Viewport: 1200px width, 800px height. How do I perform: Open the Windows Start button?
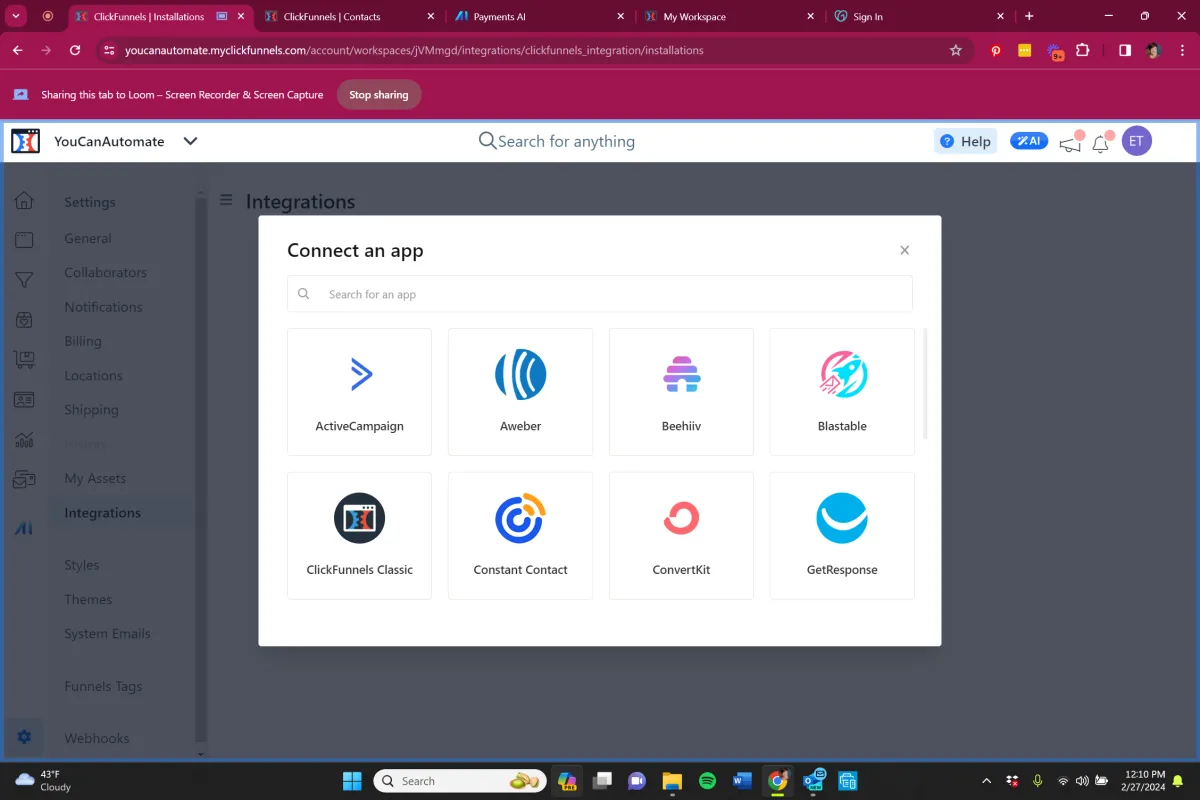click(x=352, y=781)
